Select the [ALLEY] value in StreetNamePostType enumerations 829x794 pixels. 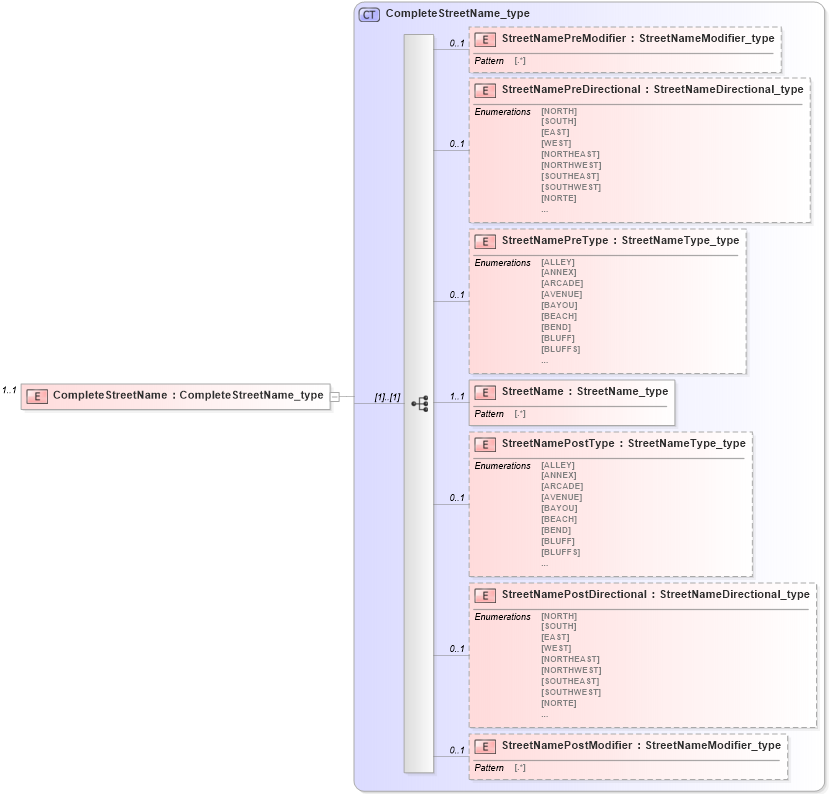(x=557, y=465)
